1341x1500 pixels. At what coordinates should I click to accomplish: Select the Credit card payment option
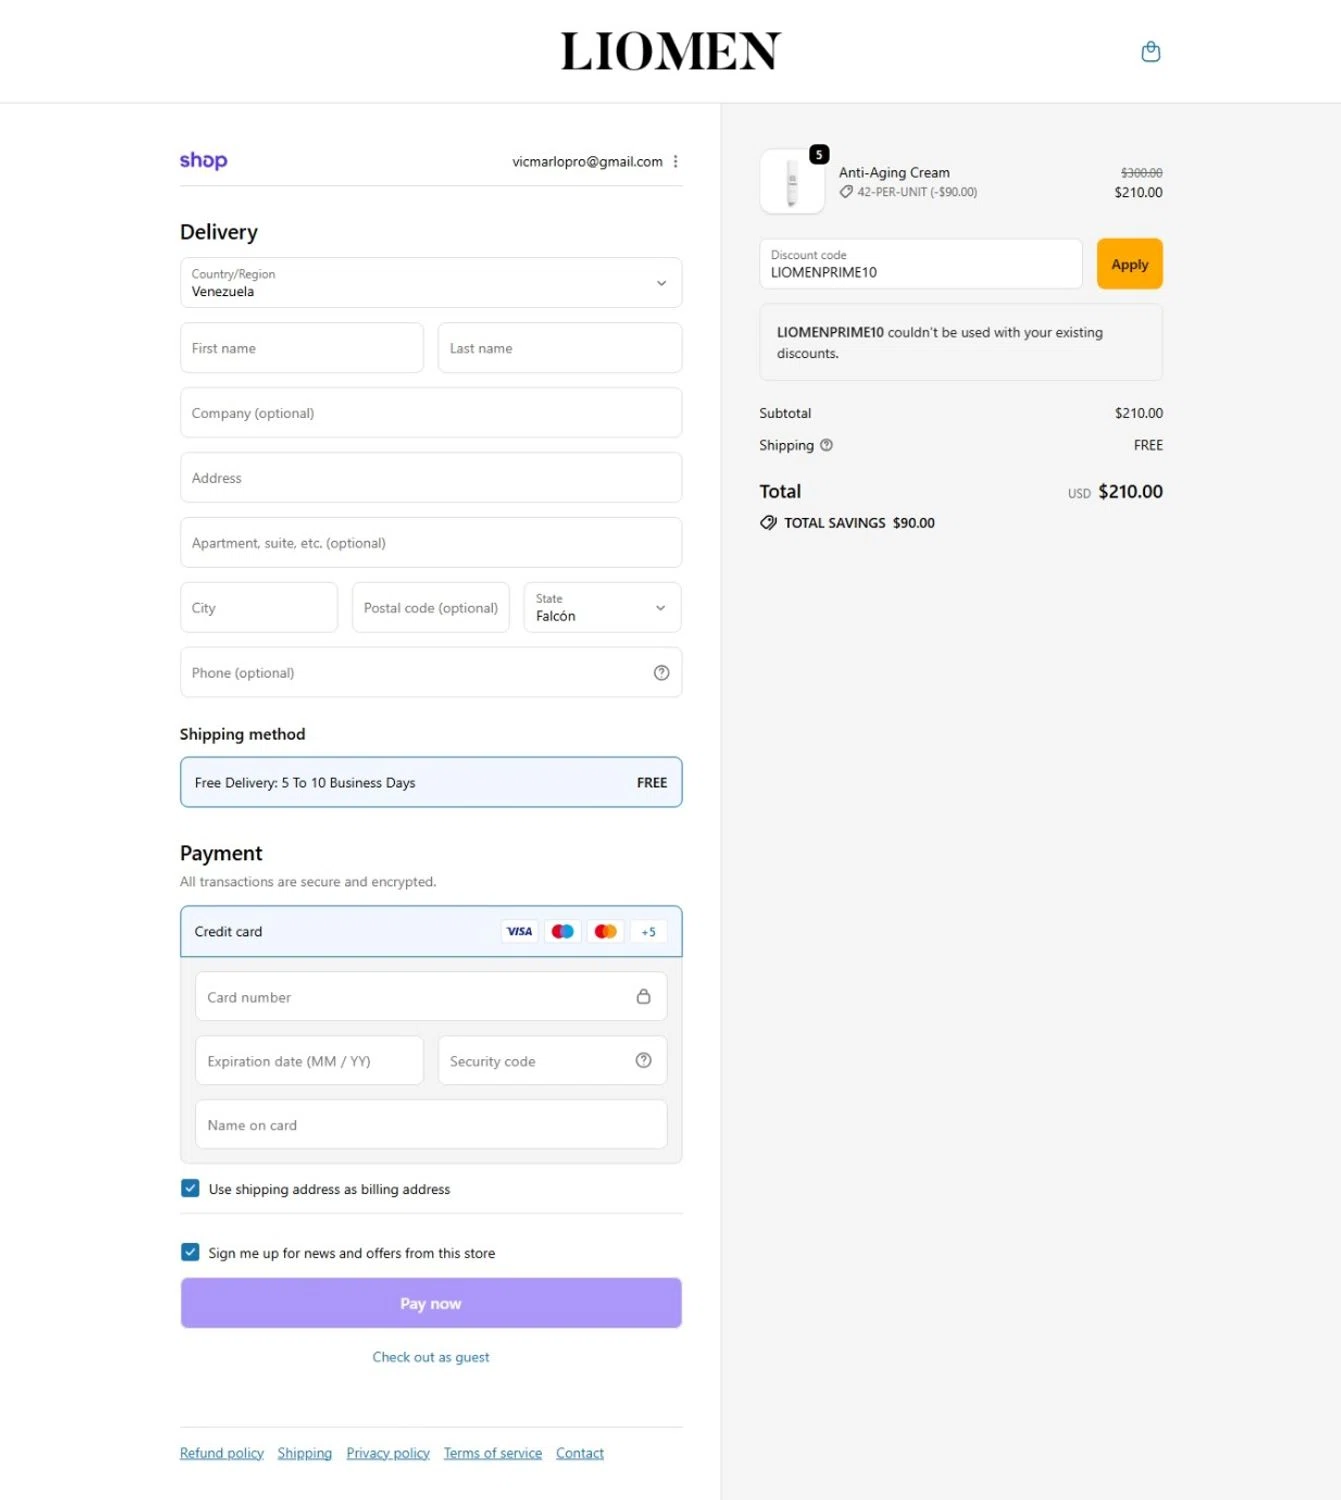431,931
